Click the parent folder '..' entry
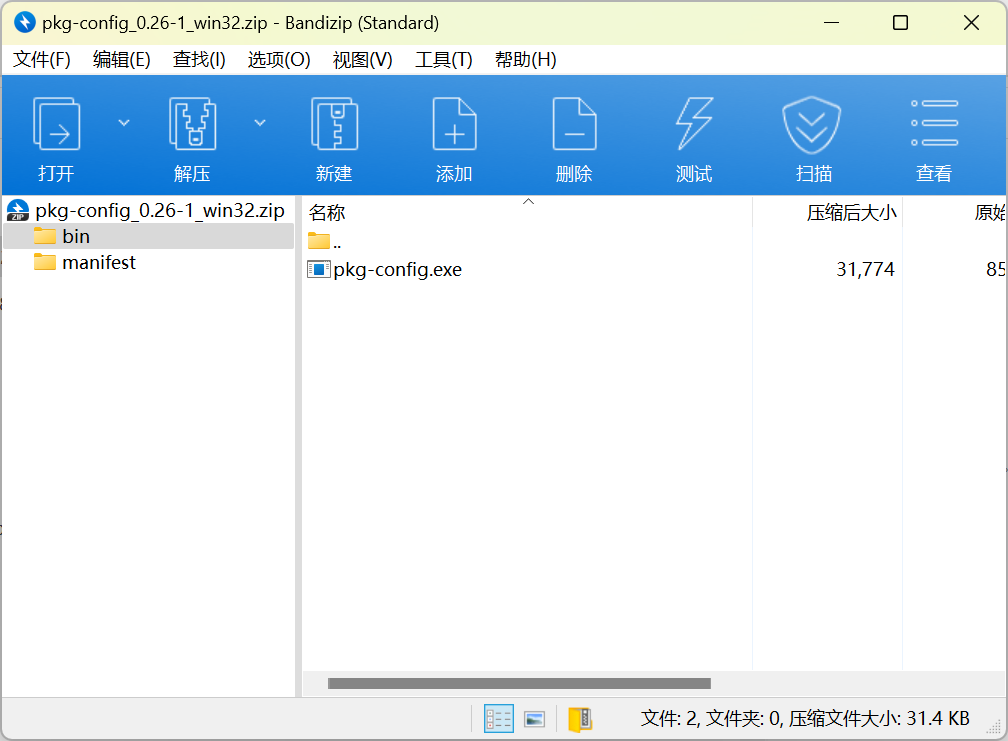This screenshot has width=1008, height=741. [x=325, y=242]
